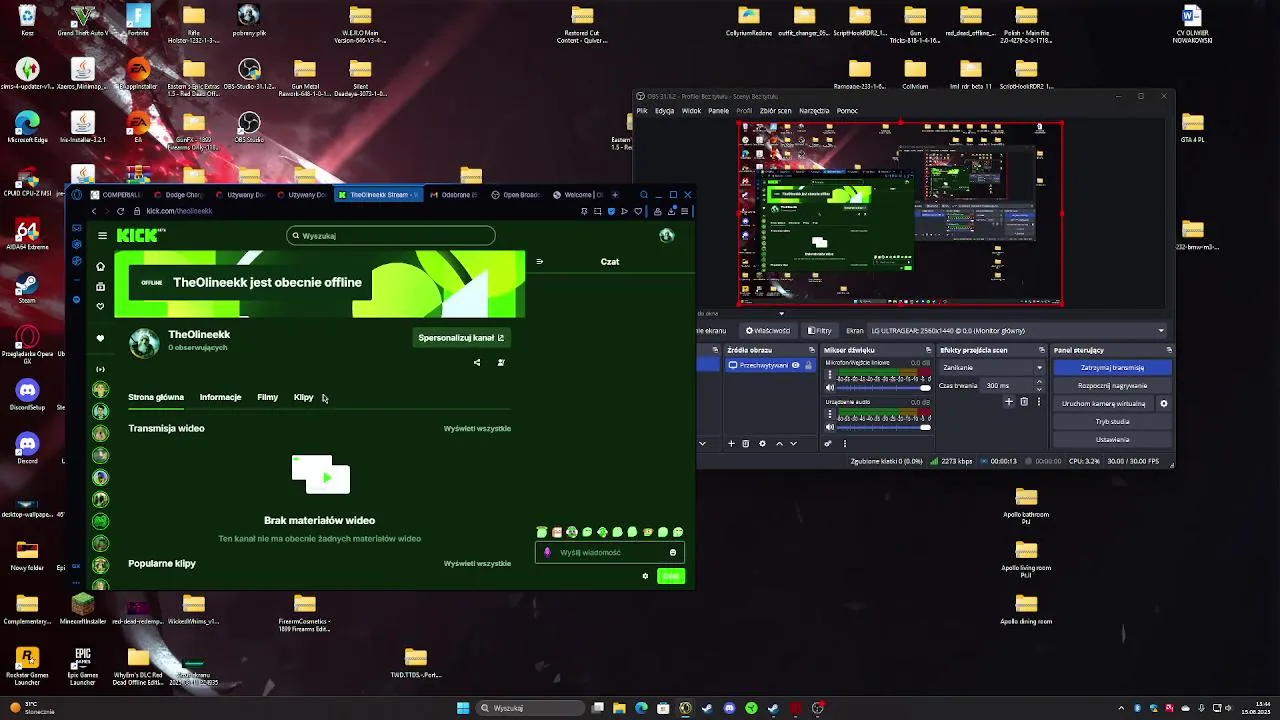Open Narzędzia menu in OBS

click(813, 111)
